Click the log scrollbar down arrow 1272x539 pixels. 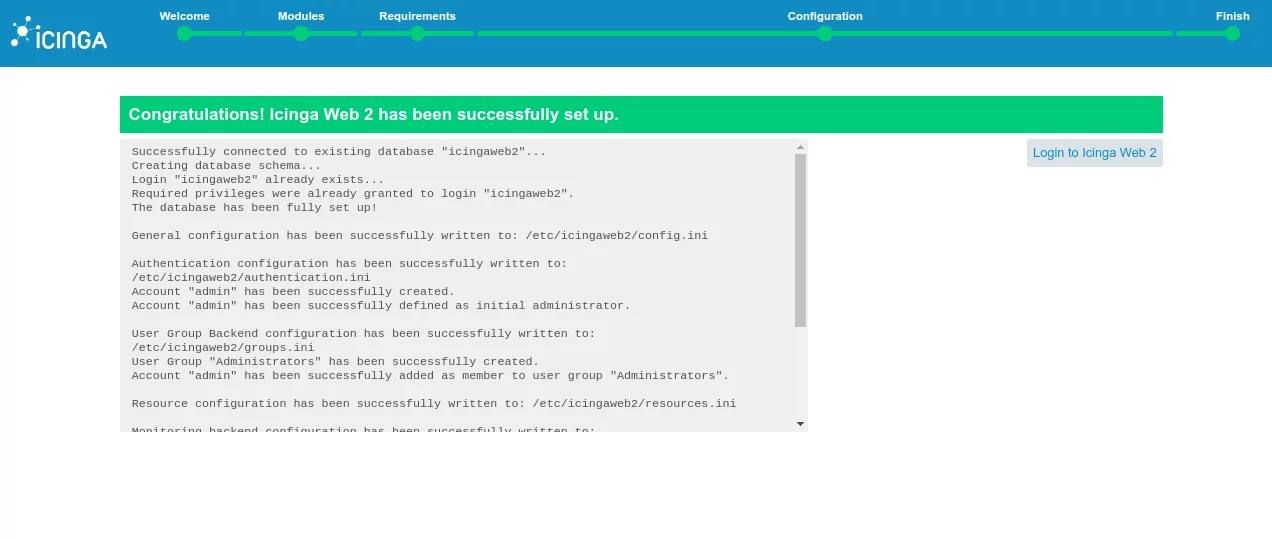(x=800, y=424)
